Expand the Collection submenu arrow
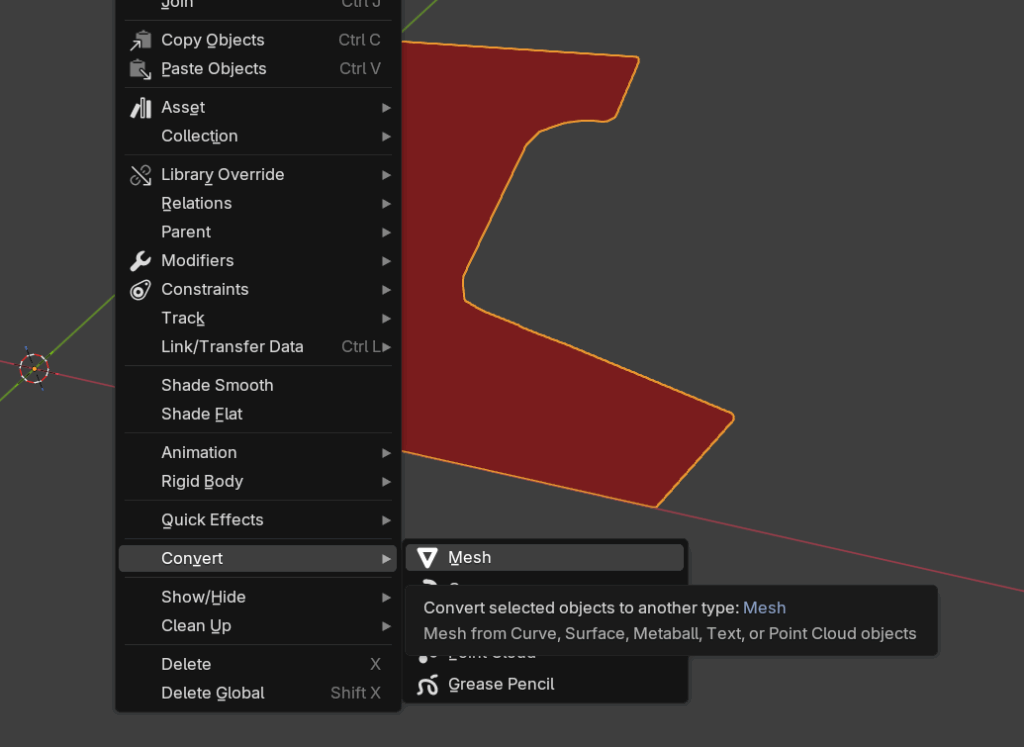This screenshot has width=1024, height=747. pyautogui.click(x=386, y=137)
